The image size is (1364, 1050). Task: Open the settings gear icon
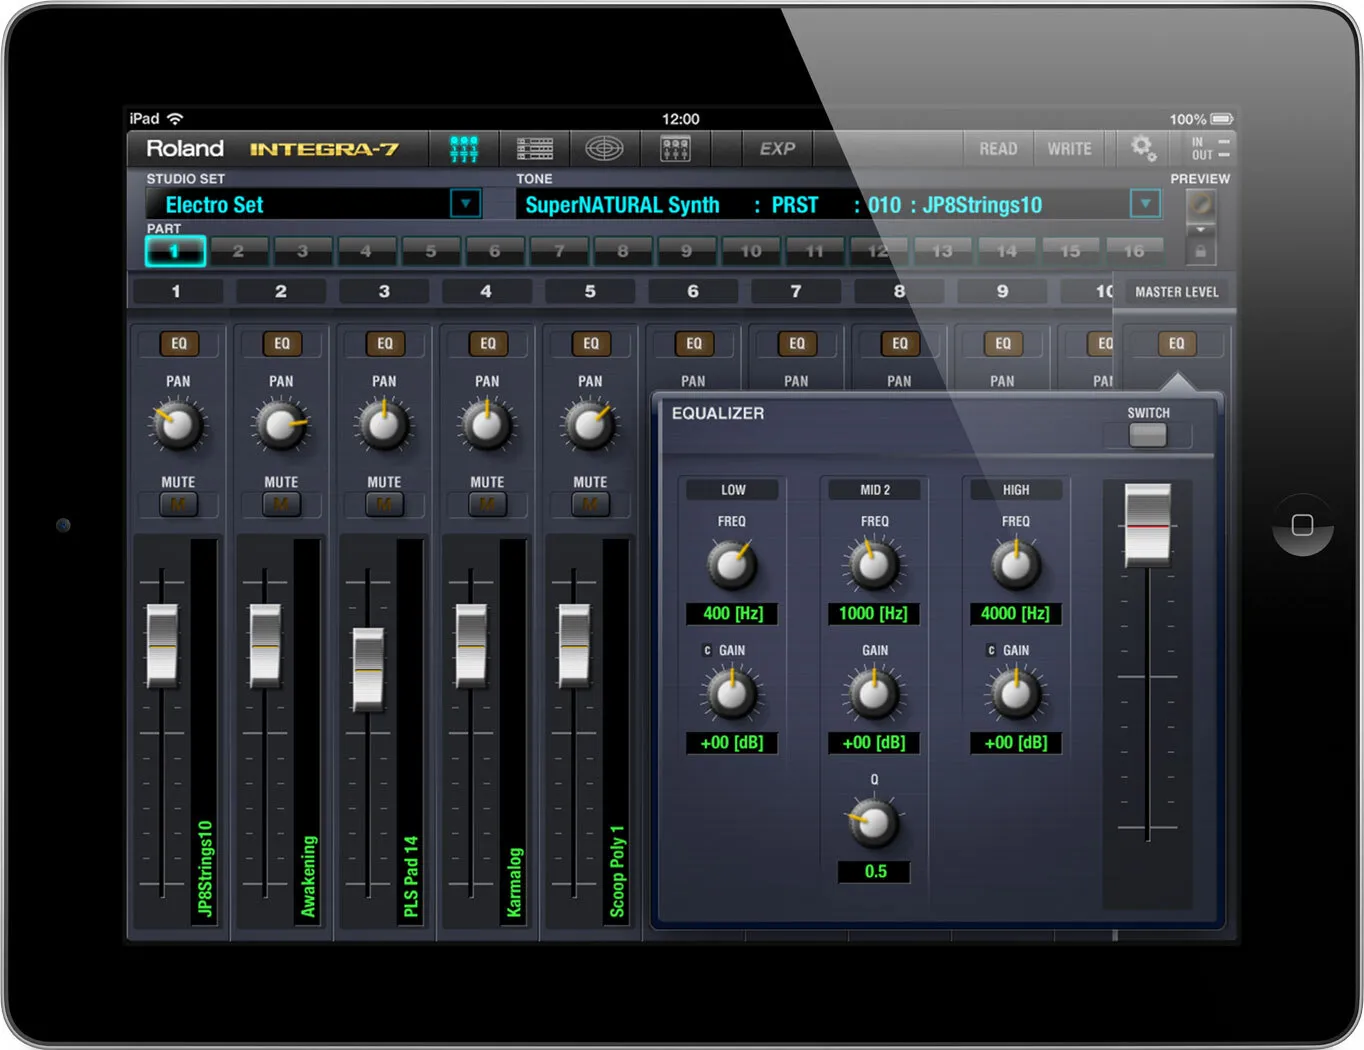click(x=1143, y=149)
